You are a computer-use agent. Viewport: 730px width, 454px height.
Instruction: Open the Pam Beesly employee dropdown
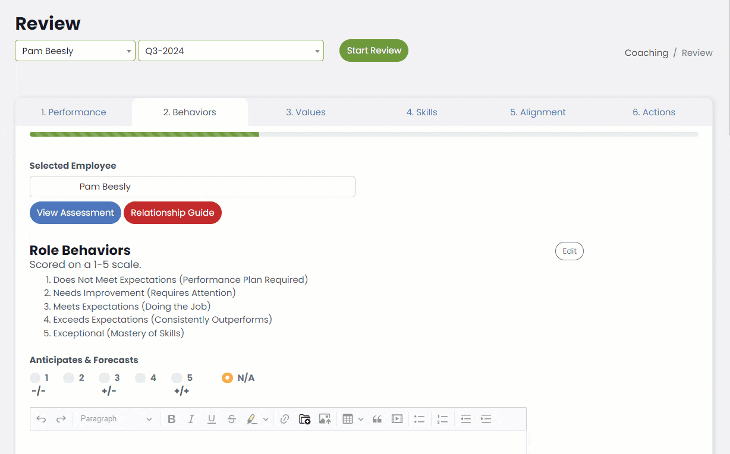tap(75, 51)
